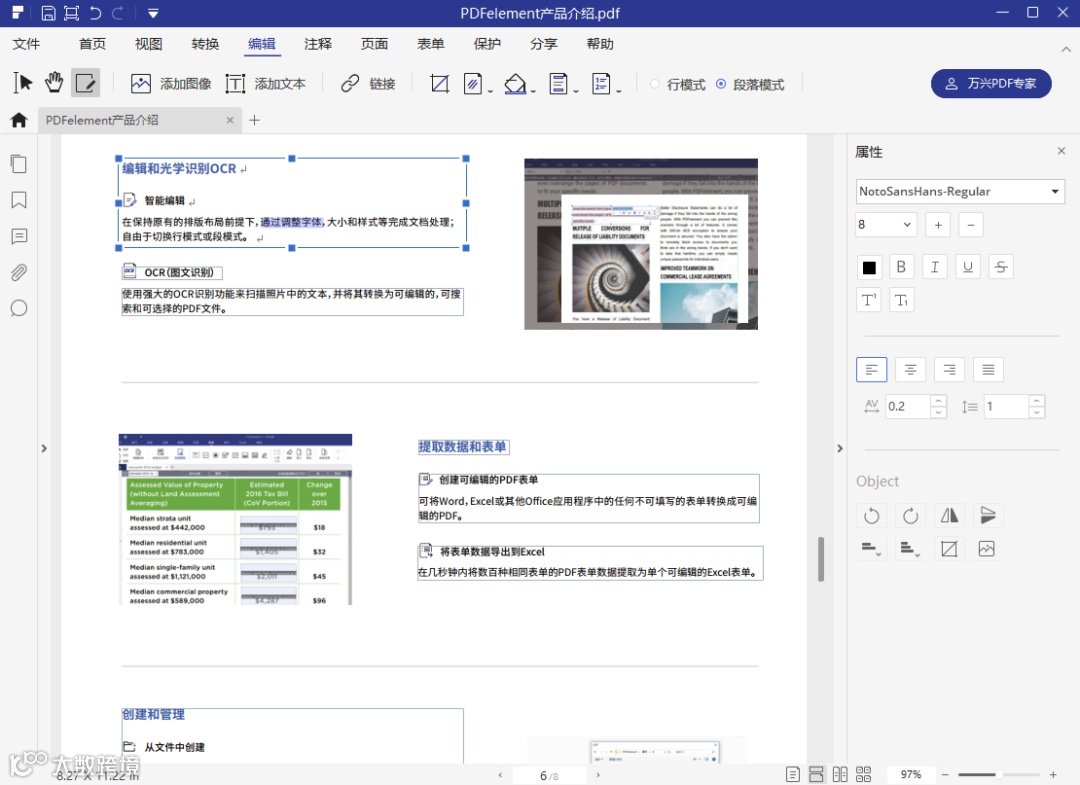This screenshot has width=1080, height=785.
Task: Center align text
Action: pyautogui.click(x=911, y=370)
